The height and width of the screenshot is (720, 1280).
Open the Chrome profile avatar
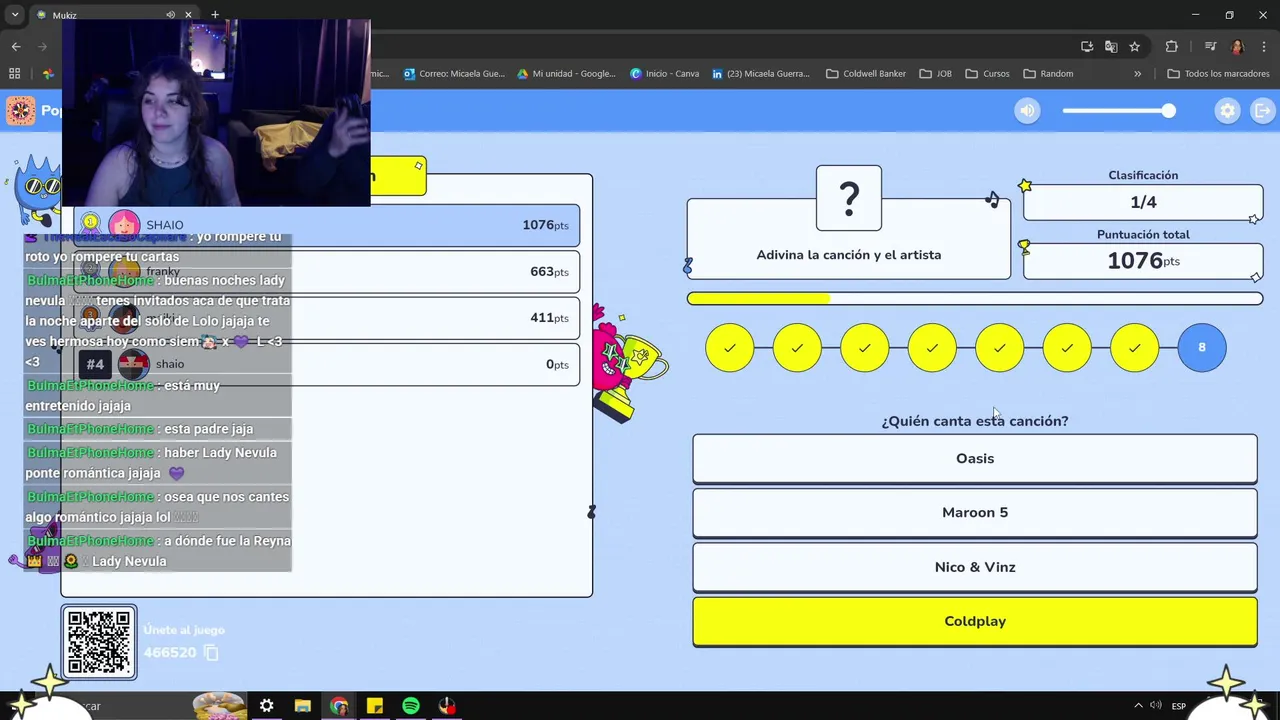1237,46
